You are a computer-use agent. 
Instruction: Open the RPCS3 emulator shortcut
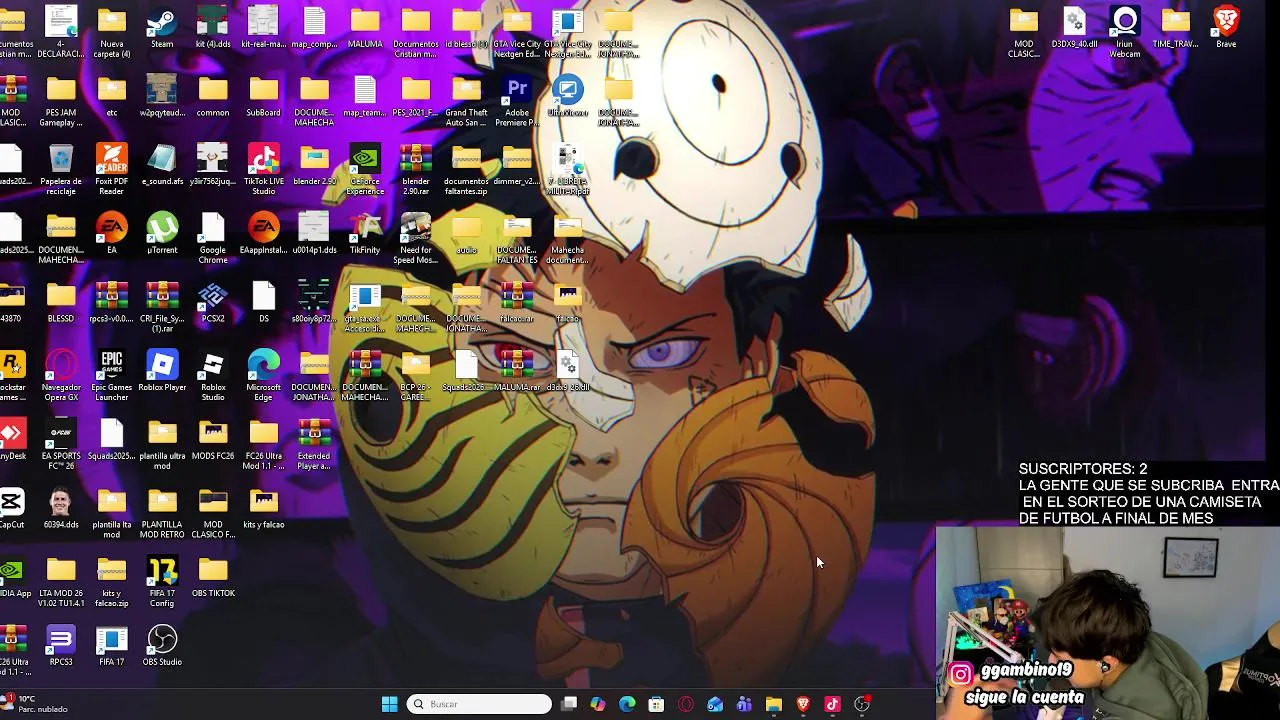point(61,645)
